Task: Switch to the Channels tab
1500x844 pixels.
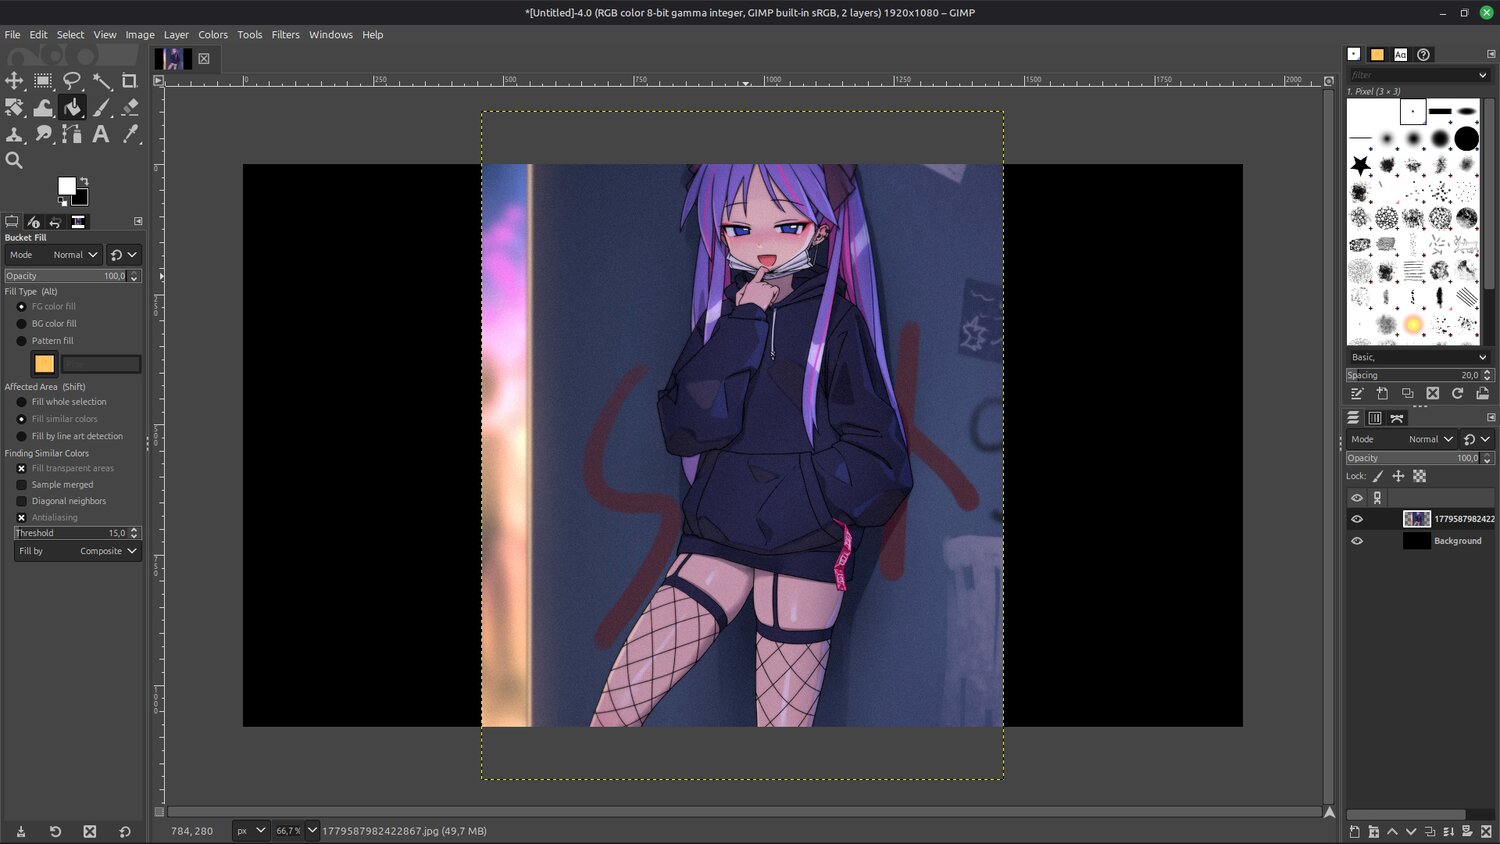Action: [1375, 418]
